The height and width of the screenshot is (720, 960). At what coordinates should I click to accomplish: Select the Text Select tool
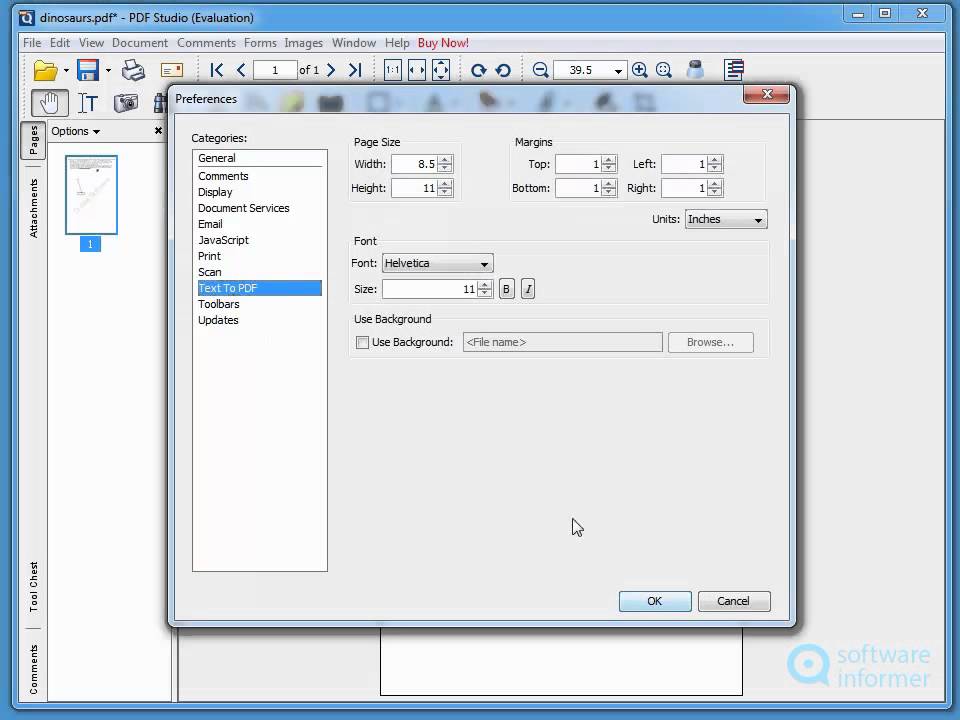point(88,103)
